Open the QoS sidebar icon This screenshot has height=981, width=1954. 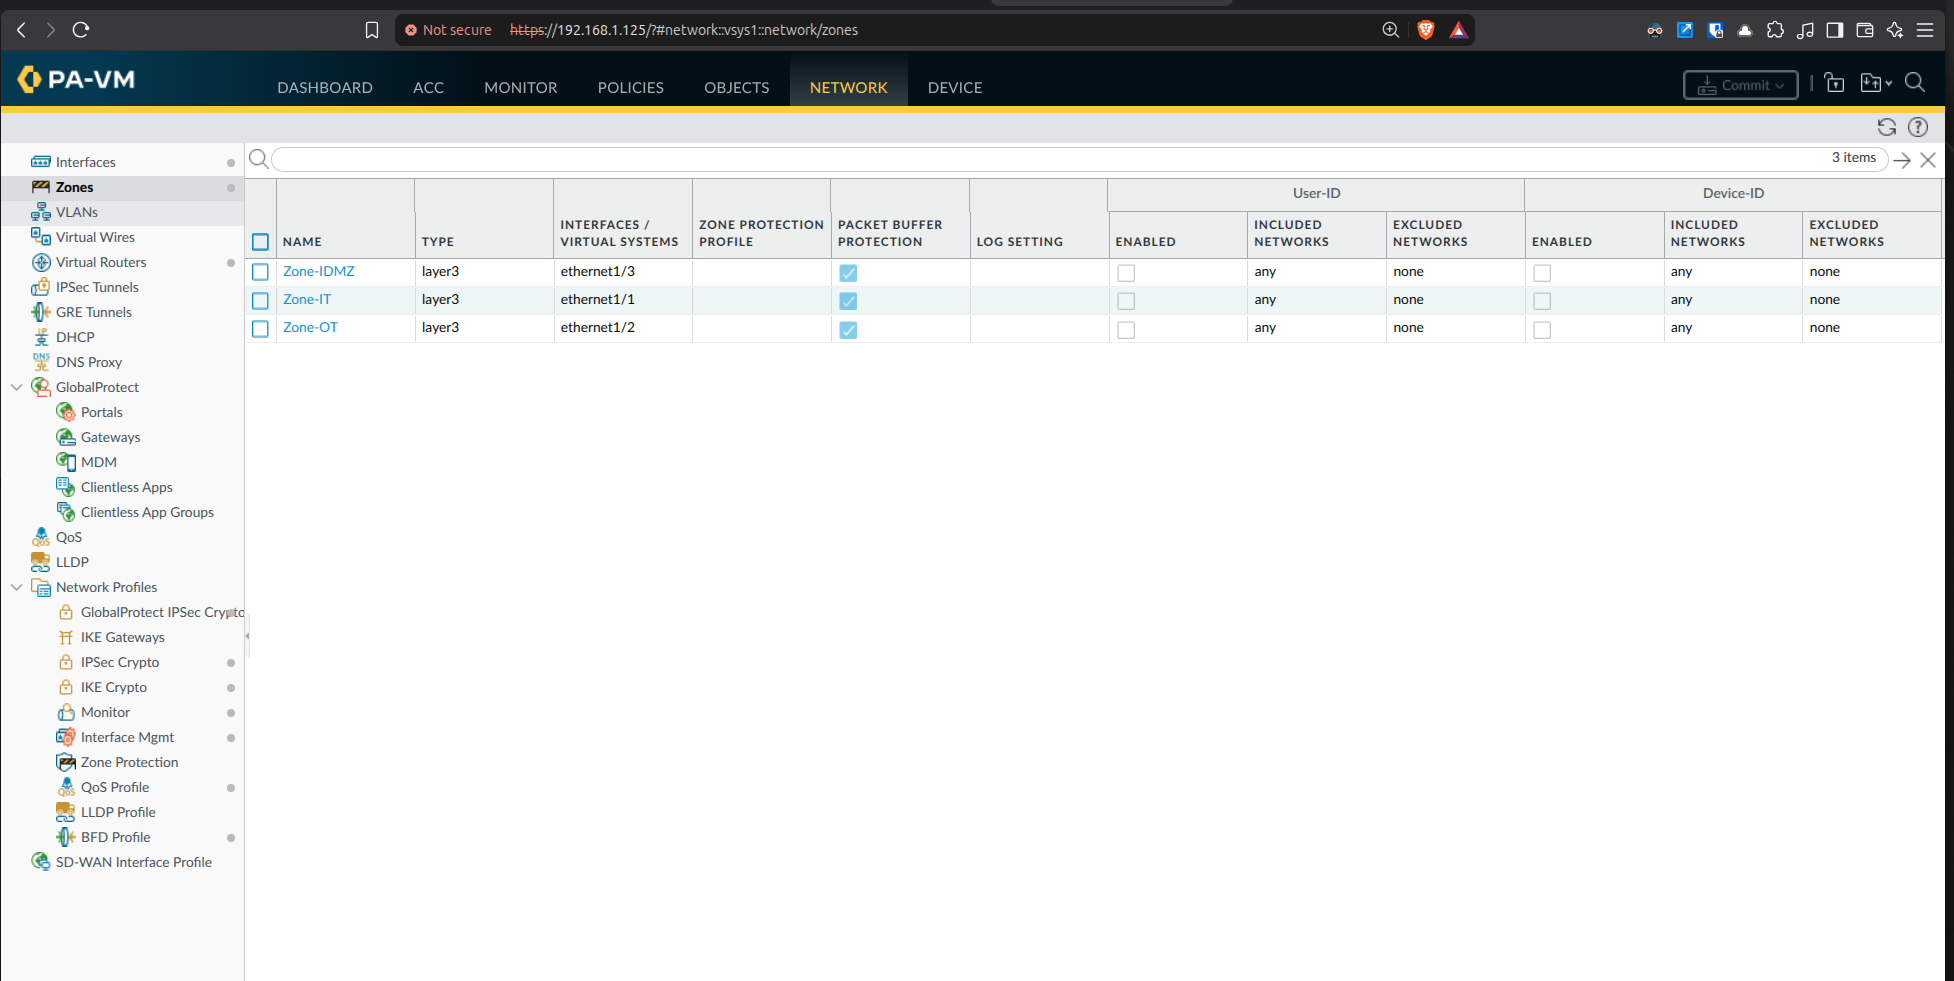tap(41, 537)
